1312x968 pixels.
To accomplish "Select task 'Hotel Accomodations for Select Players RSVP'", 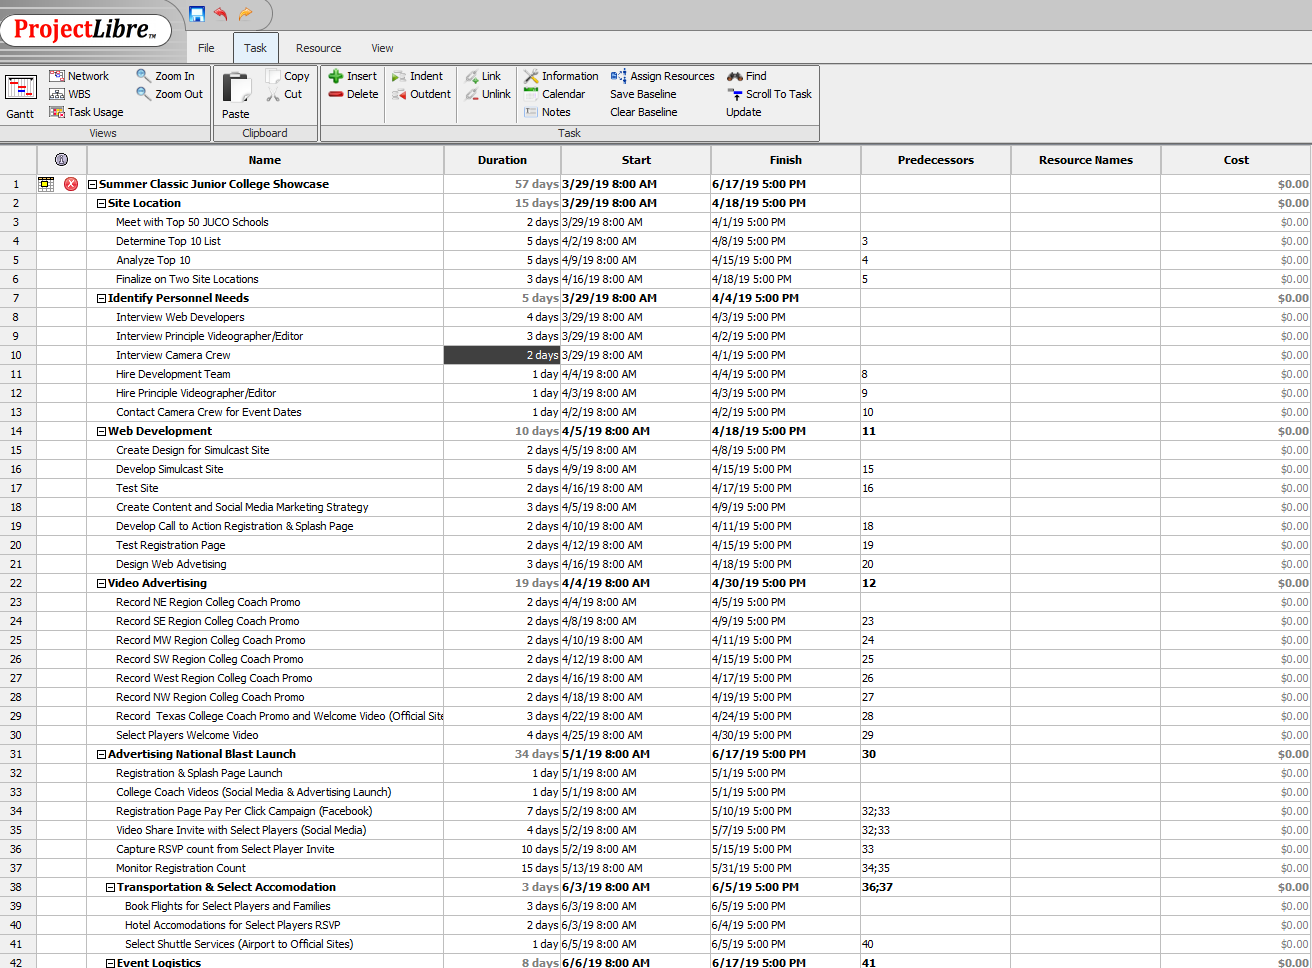I will point(233,925).
